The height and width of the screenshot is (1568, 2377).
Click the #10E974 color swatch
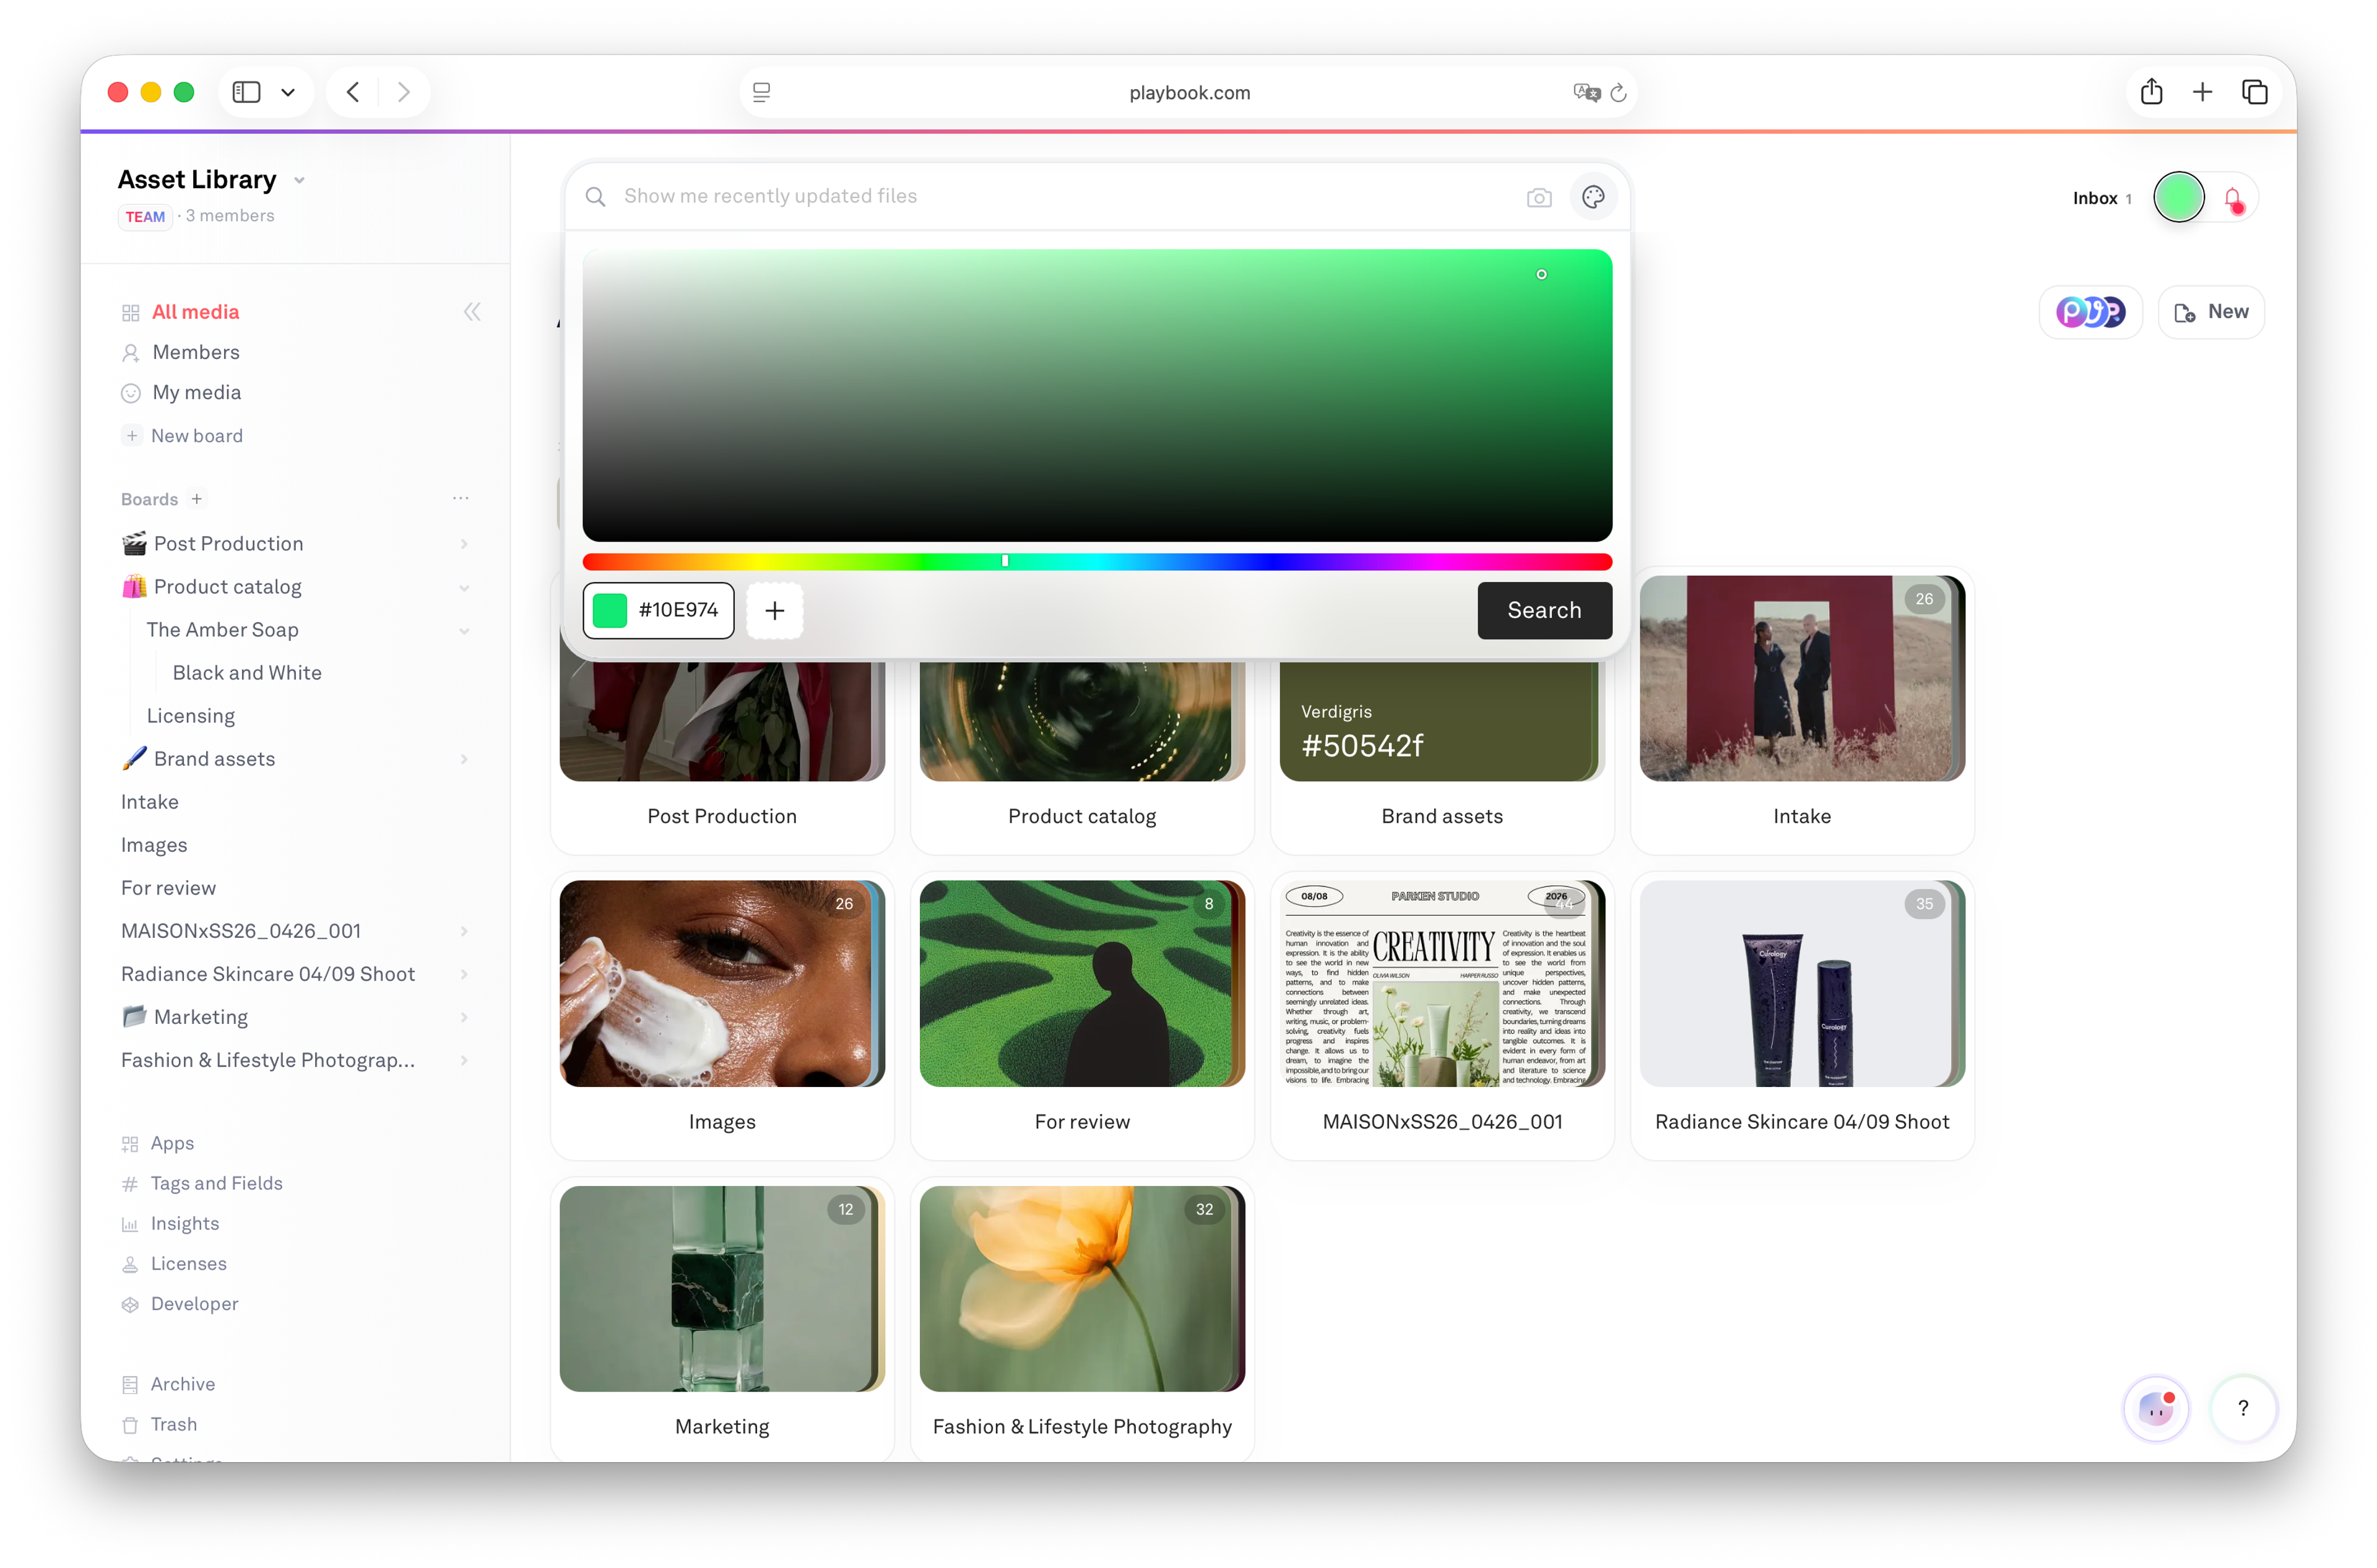609,610
